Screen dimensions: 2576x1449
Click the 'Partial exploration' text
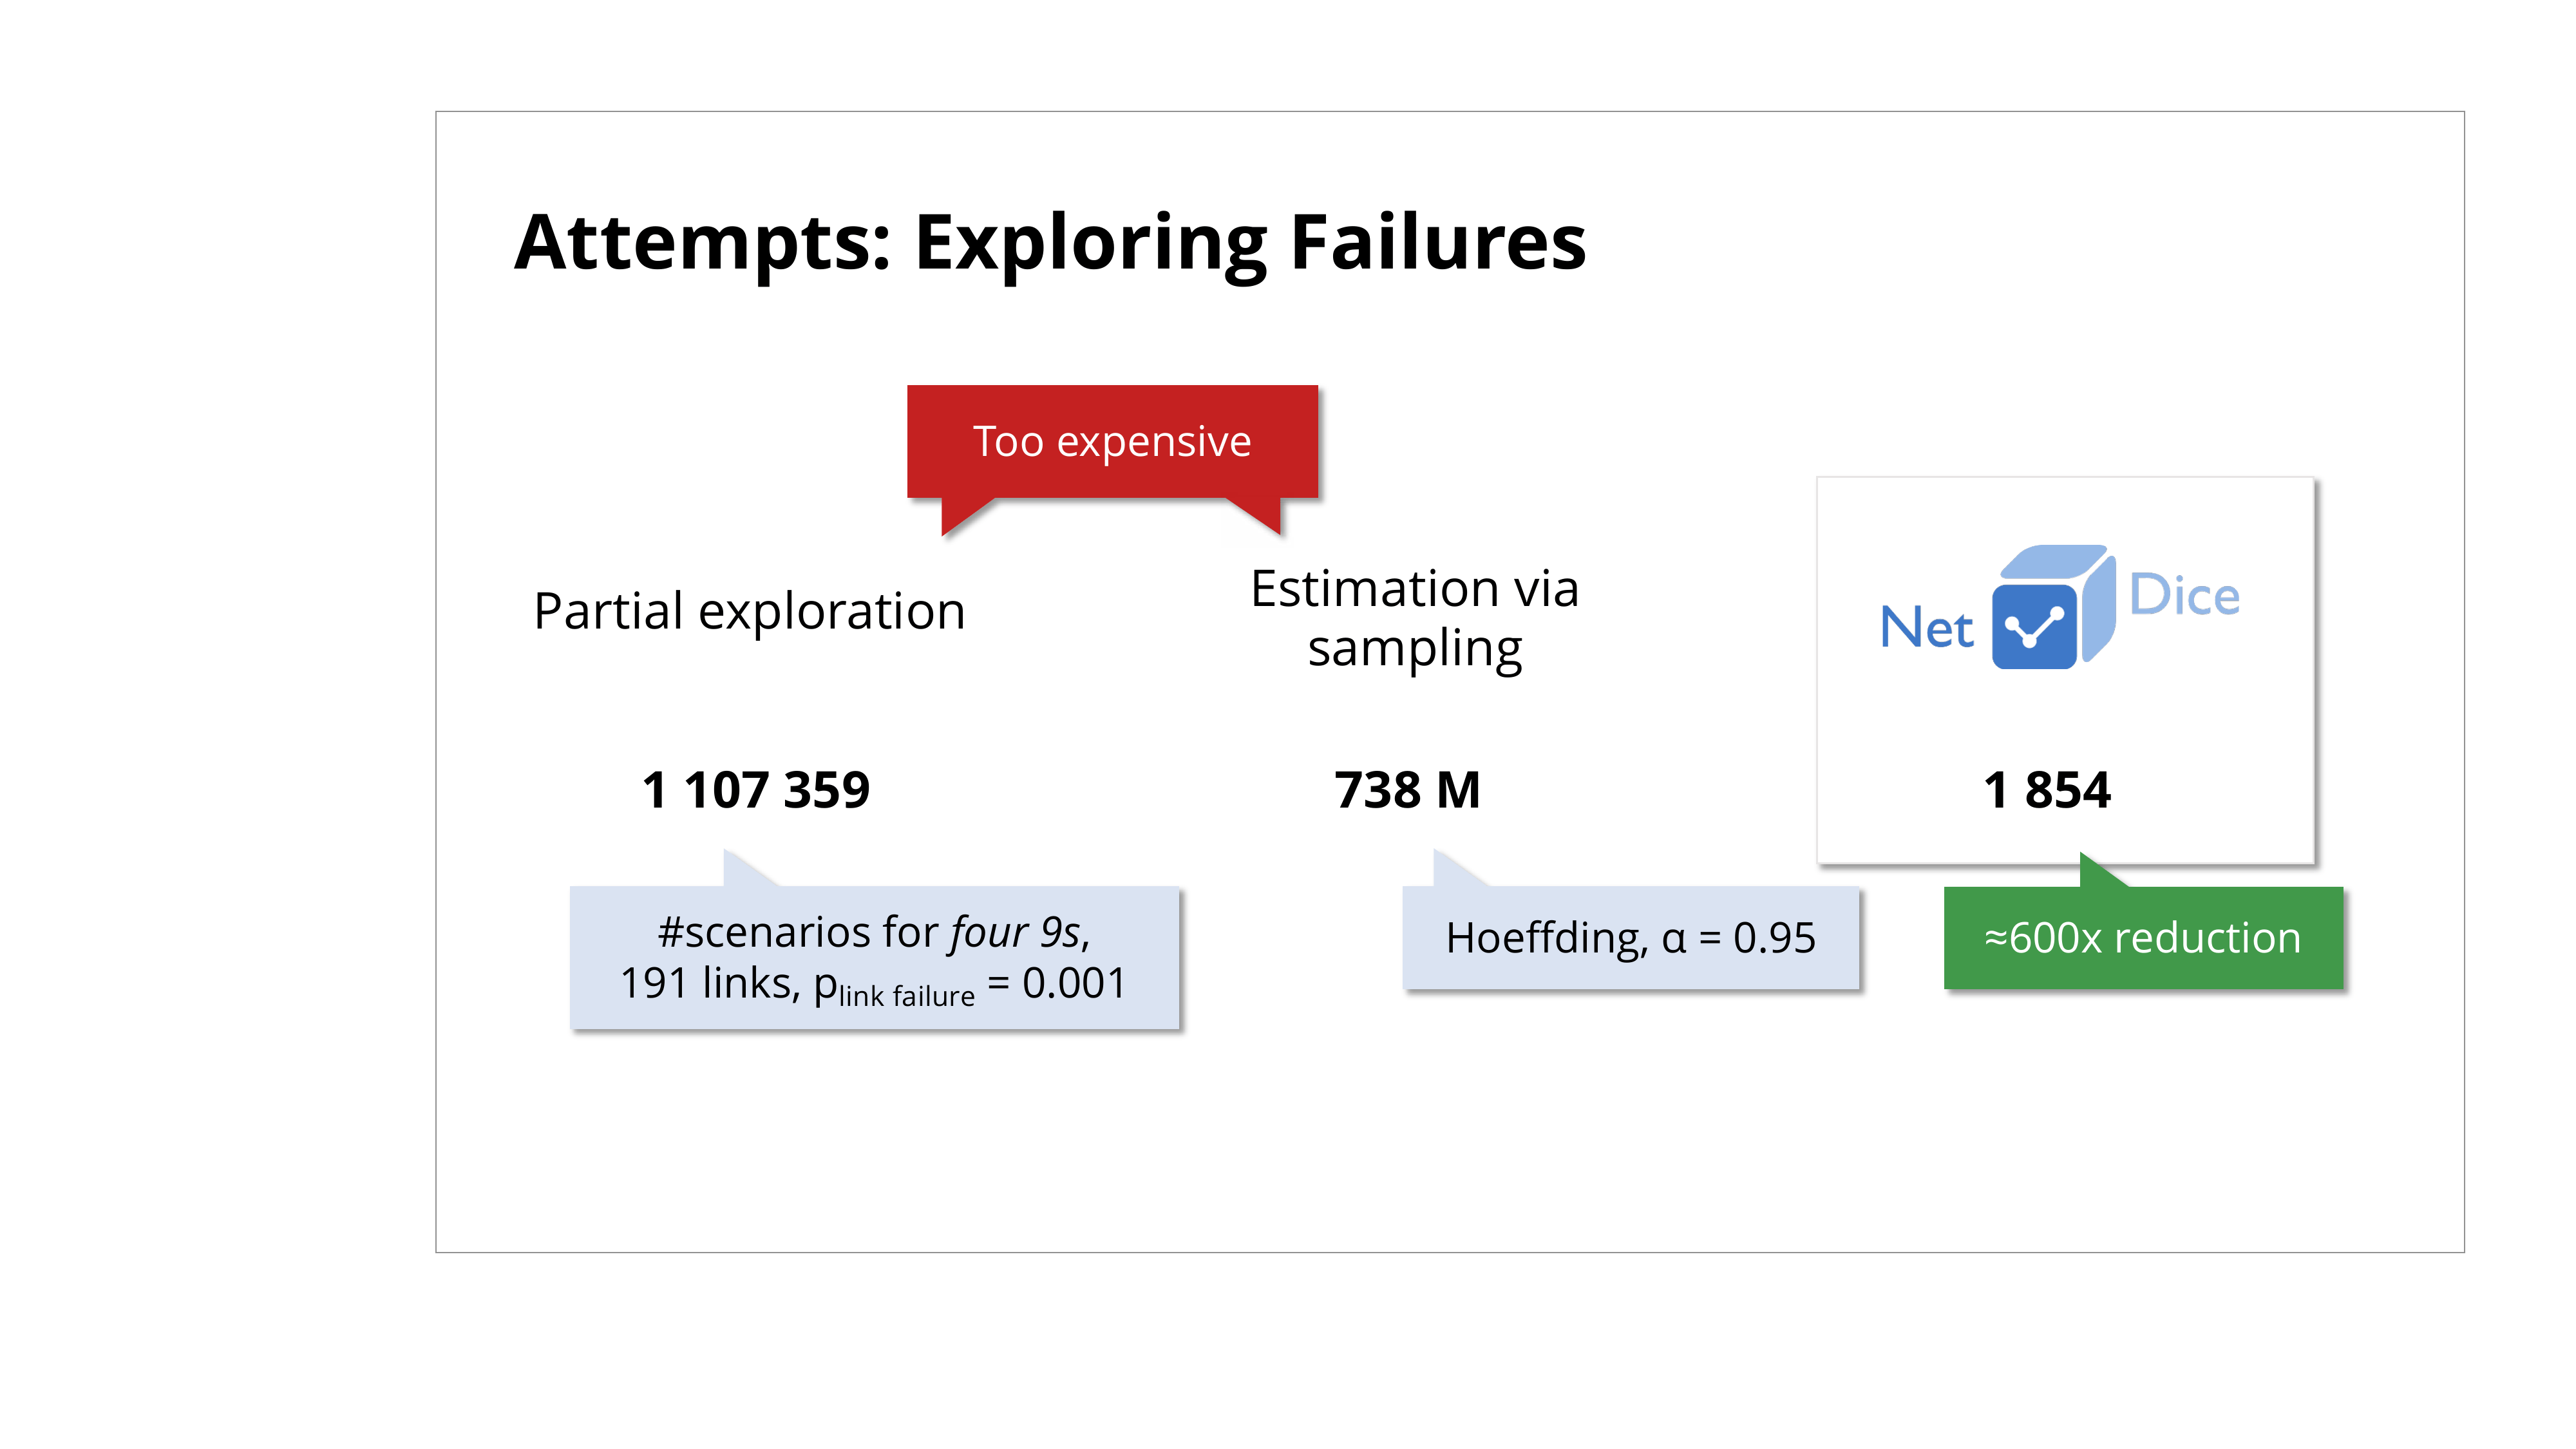pyautogui.click(x=750, y=611)
